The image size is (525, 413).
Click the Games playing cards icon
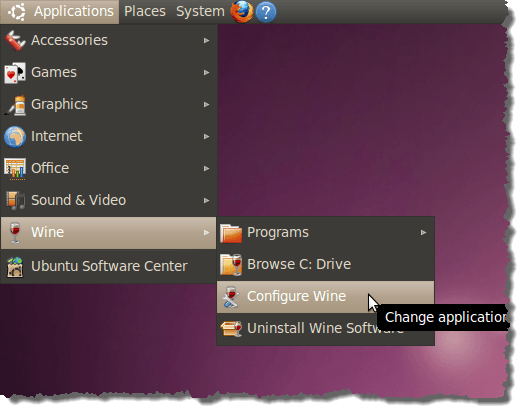coord(15,72)
